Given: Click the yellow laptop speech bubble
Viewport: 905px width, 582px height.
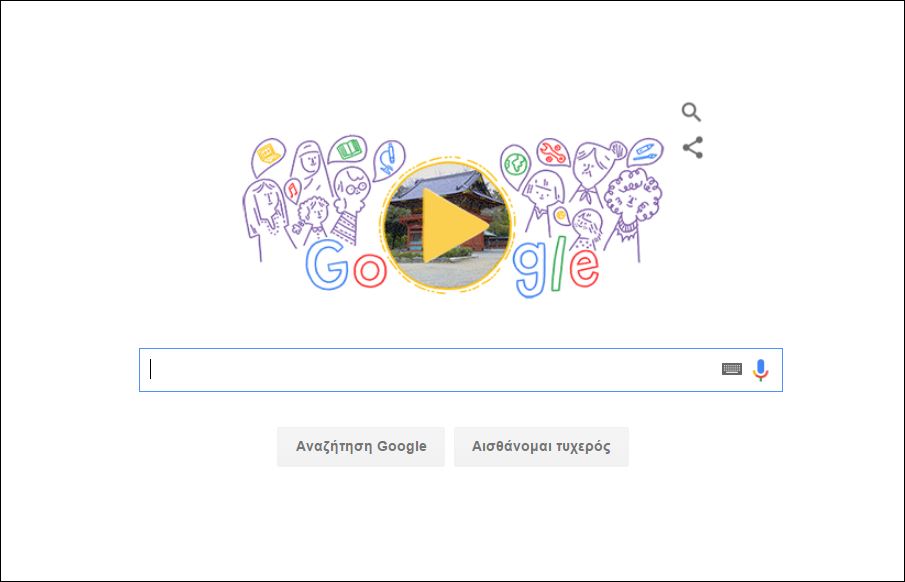Looking at the screenshot, I should pyautogui.click(x=268, y=154).
